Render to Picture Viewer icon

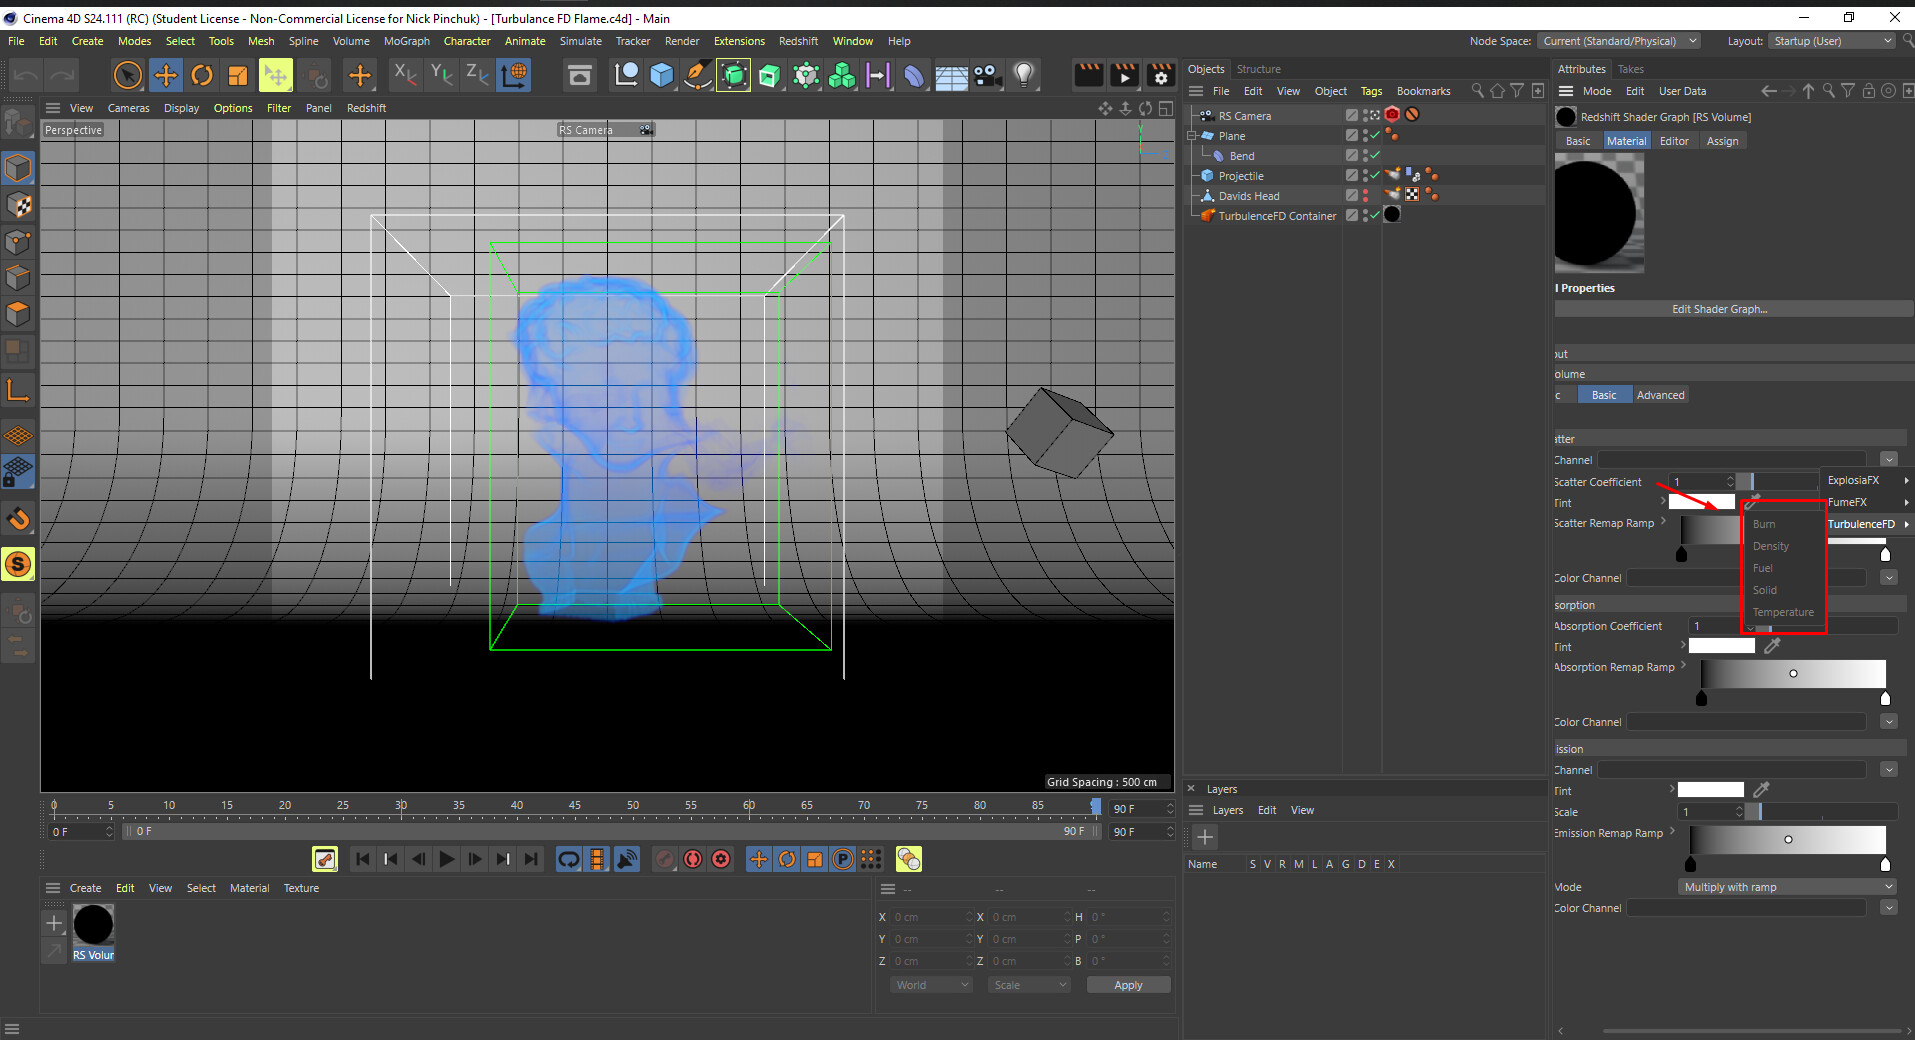pos(1124,75)
